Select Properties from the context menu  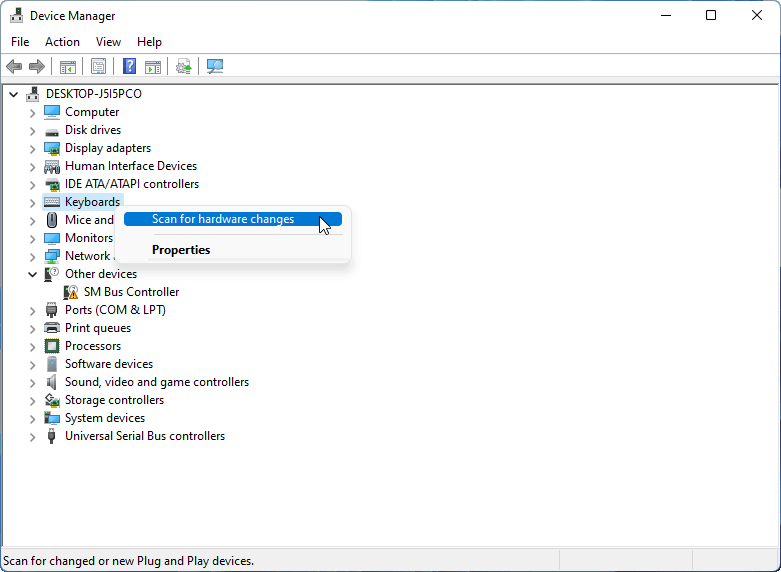[x=181, y=250]
